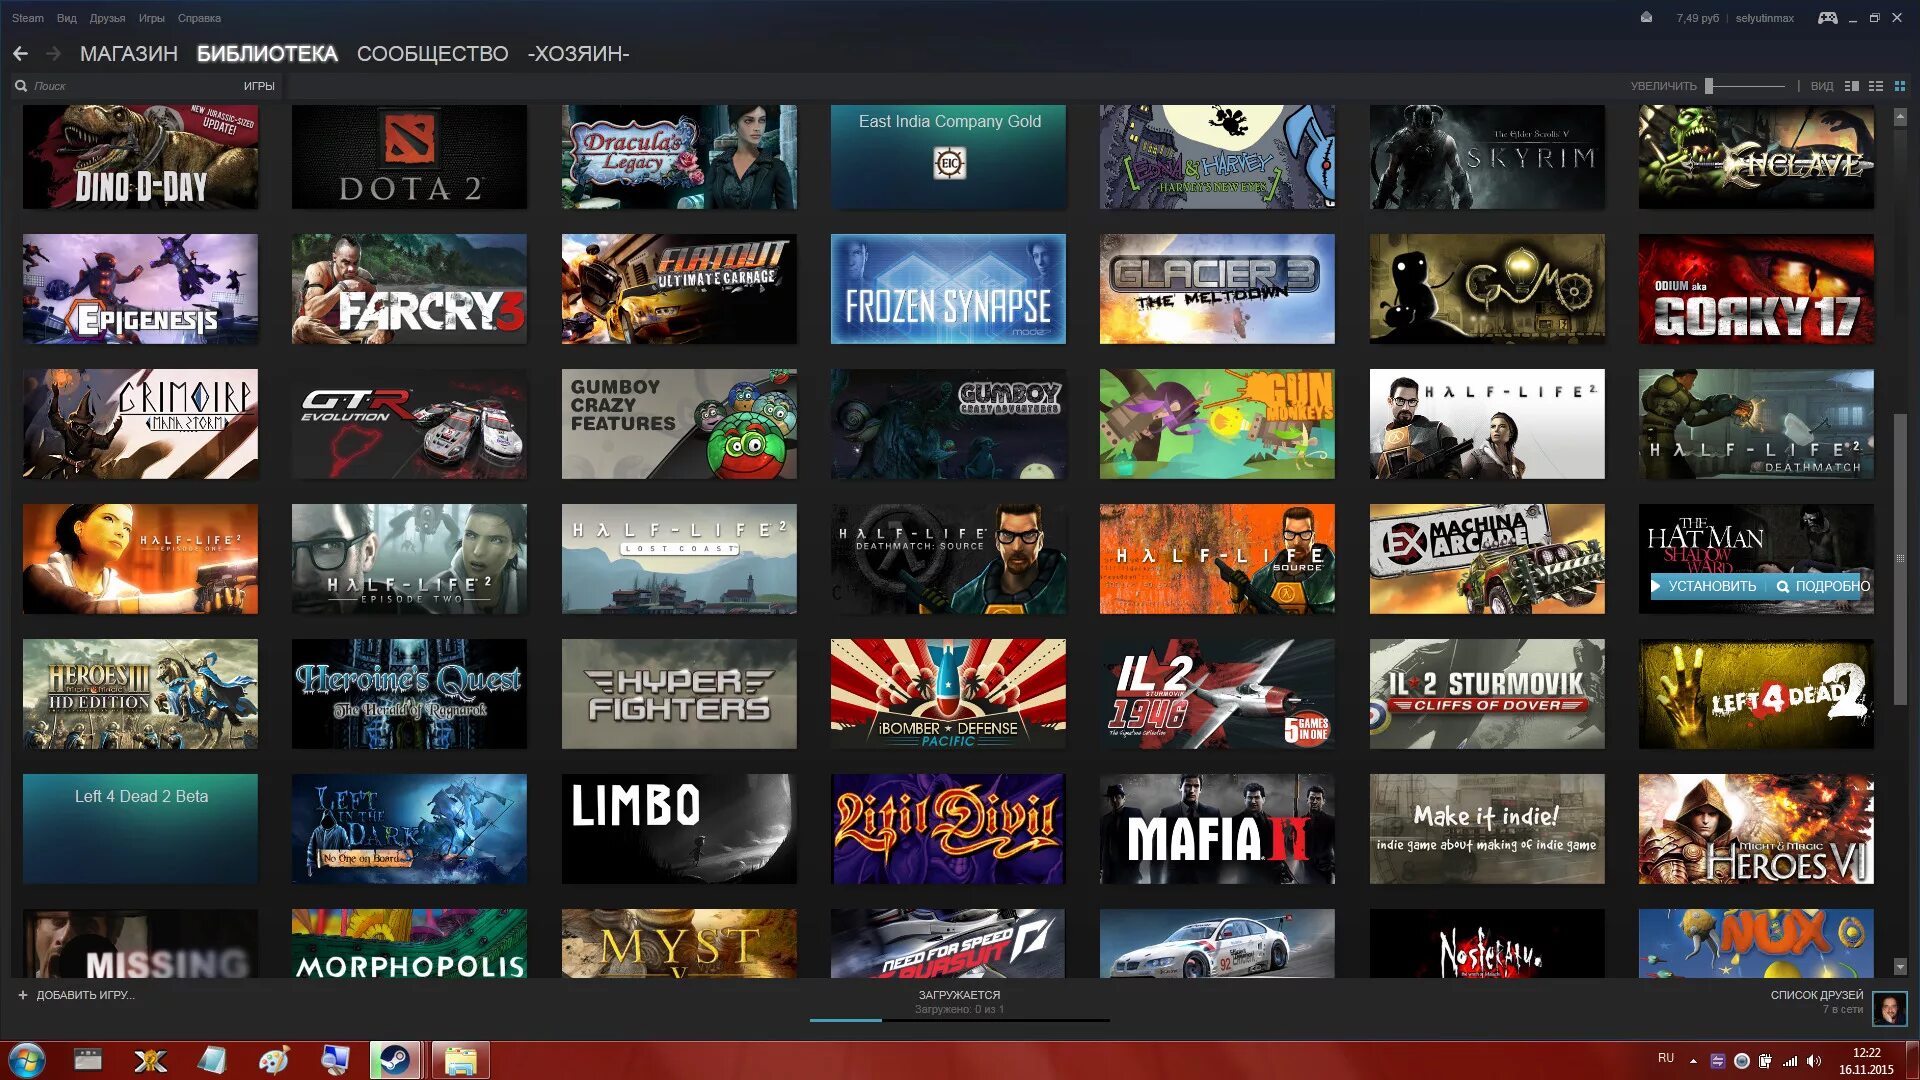This screenshot has height=1080, width=1920.
Task: Open Left 4 Dead 2 game page
Action: point(1756,692)
